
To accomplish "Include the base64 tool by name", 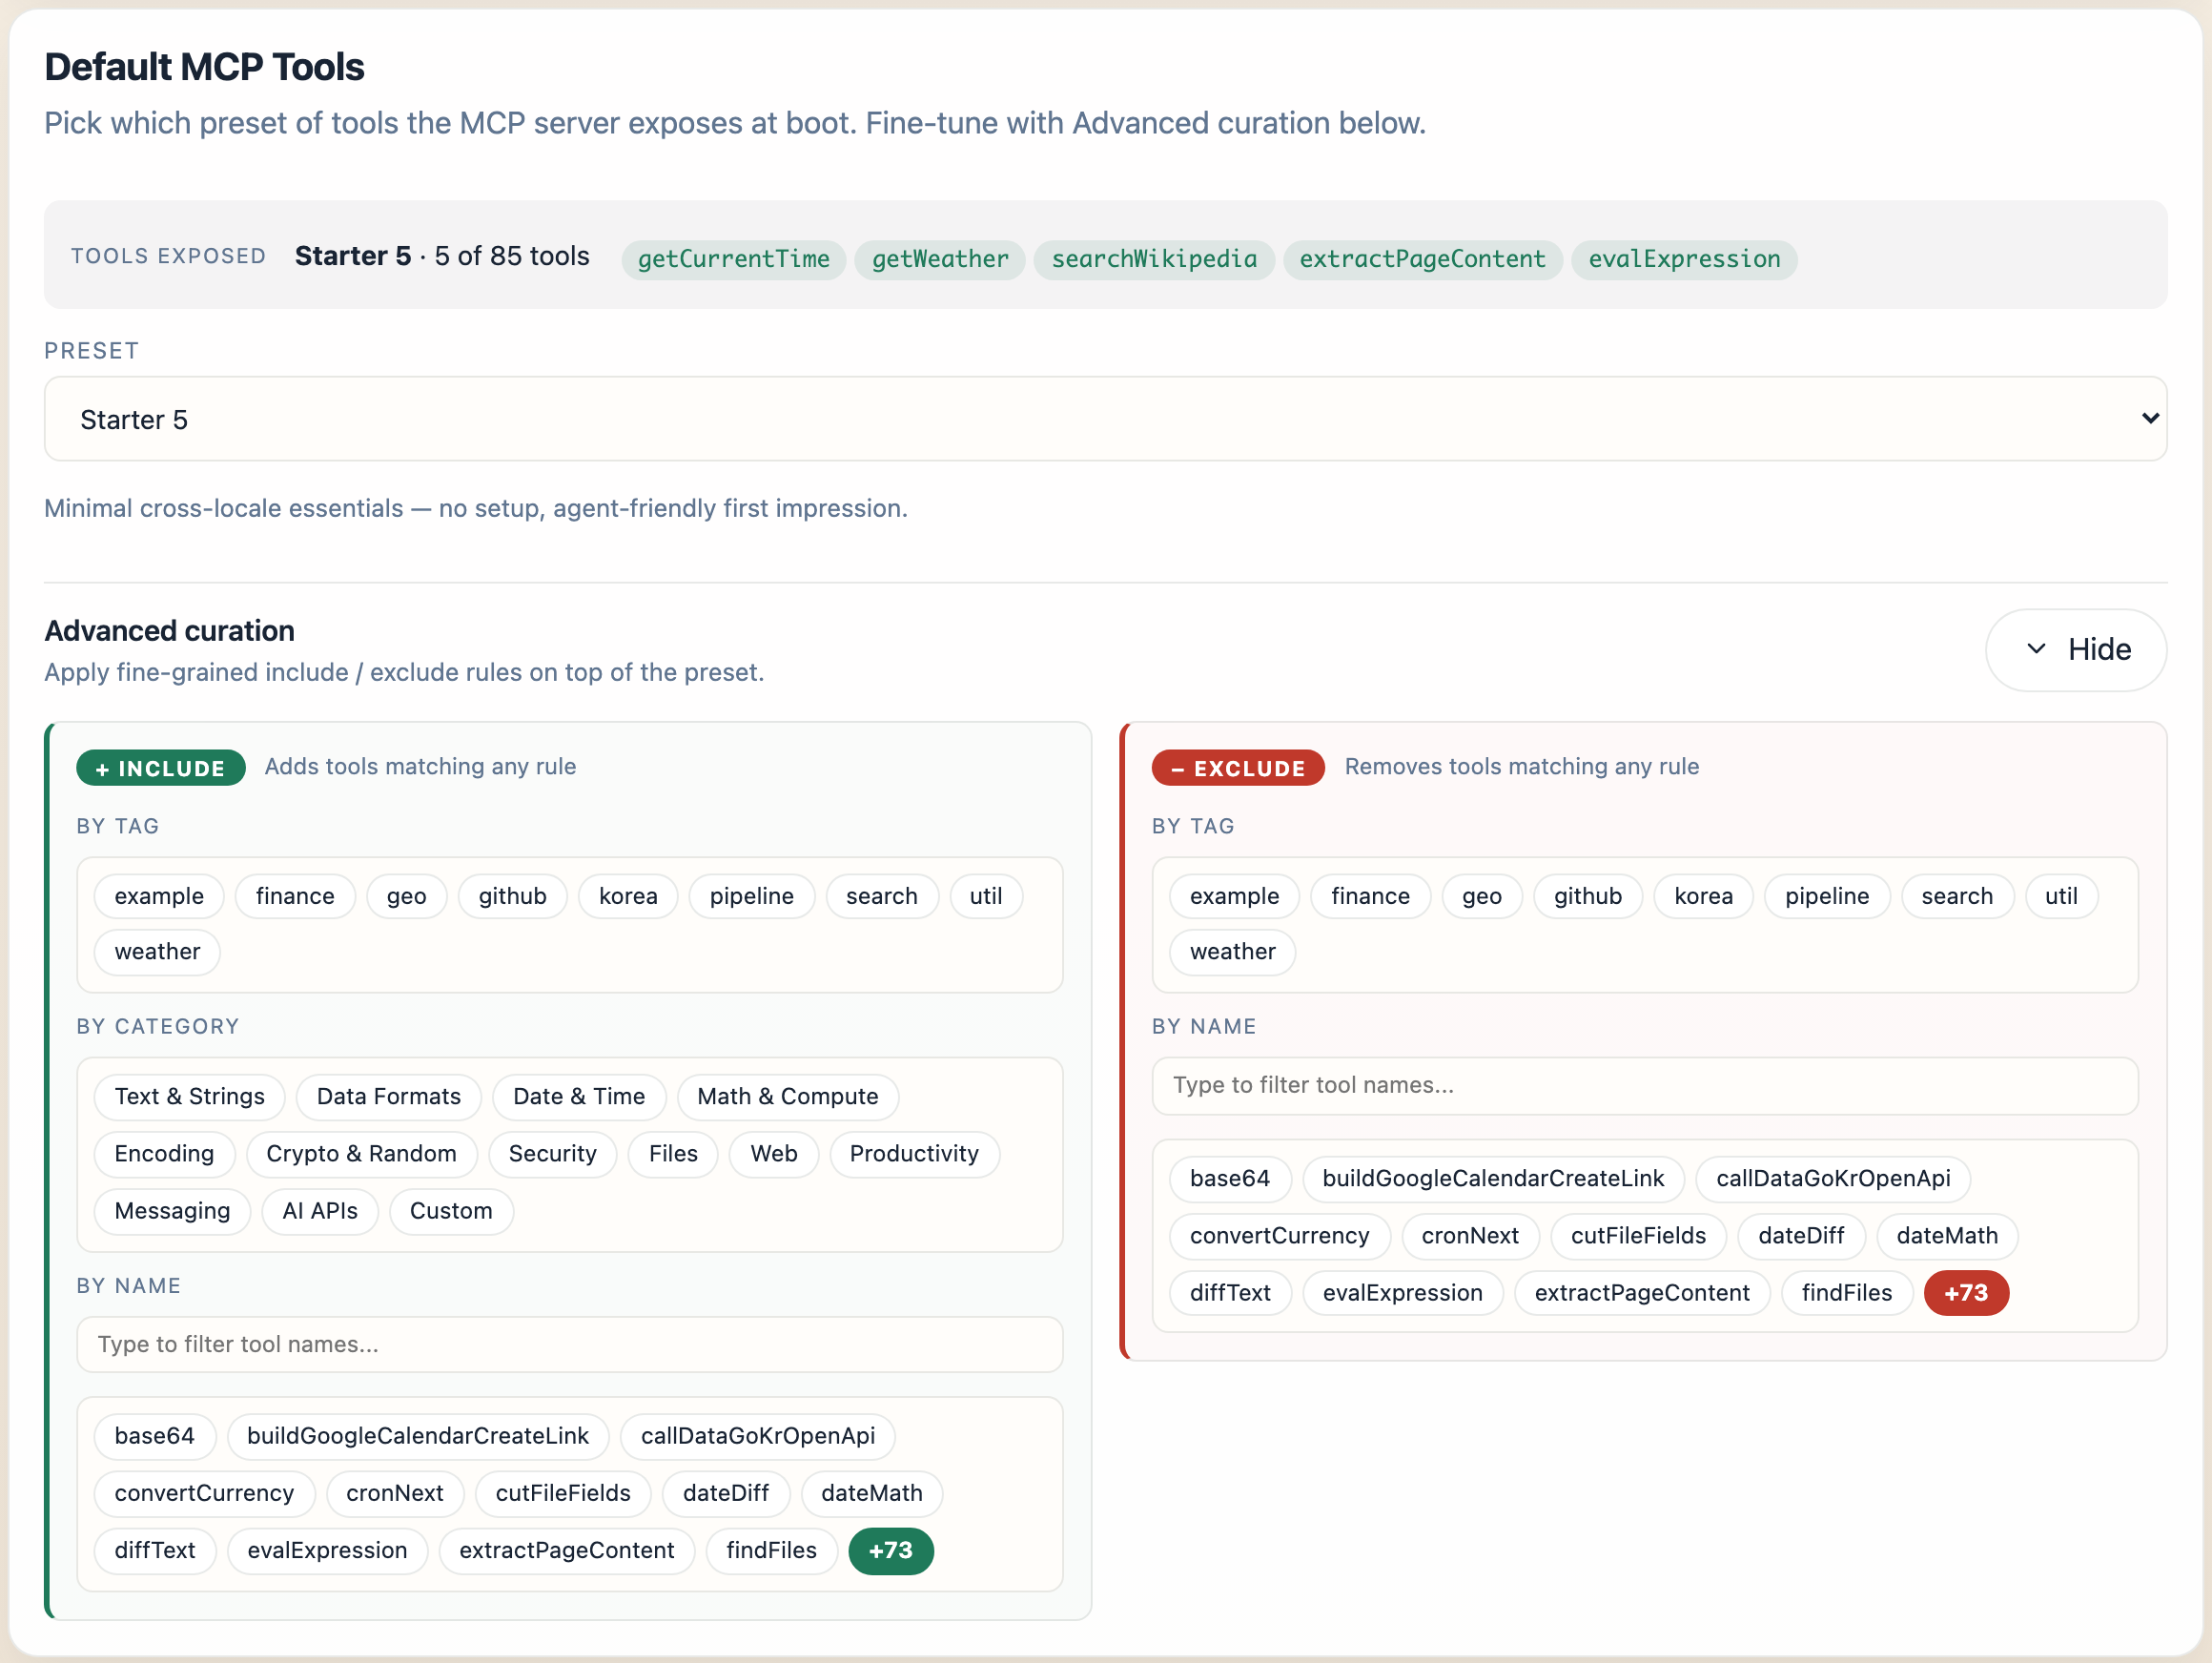I will [154, 1437].
